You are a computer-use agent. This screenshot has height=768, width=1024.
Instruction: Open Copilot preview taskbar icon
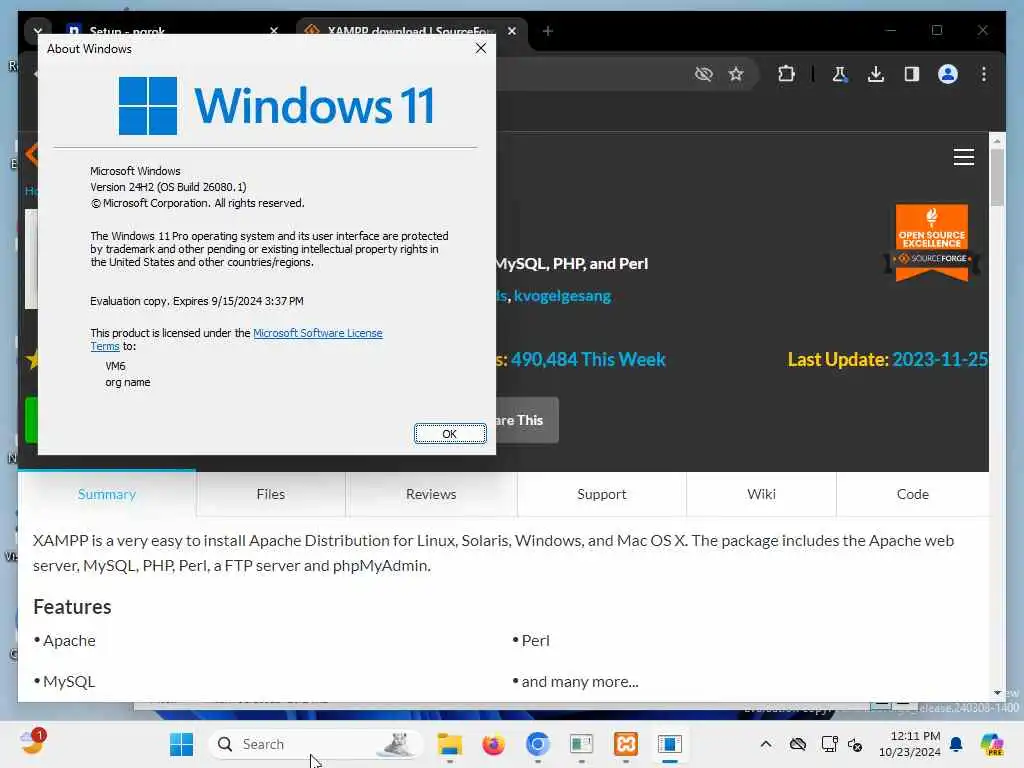click(992, 744)
